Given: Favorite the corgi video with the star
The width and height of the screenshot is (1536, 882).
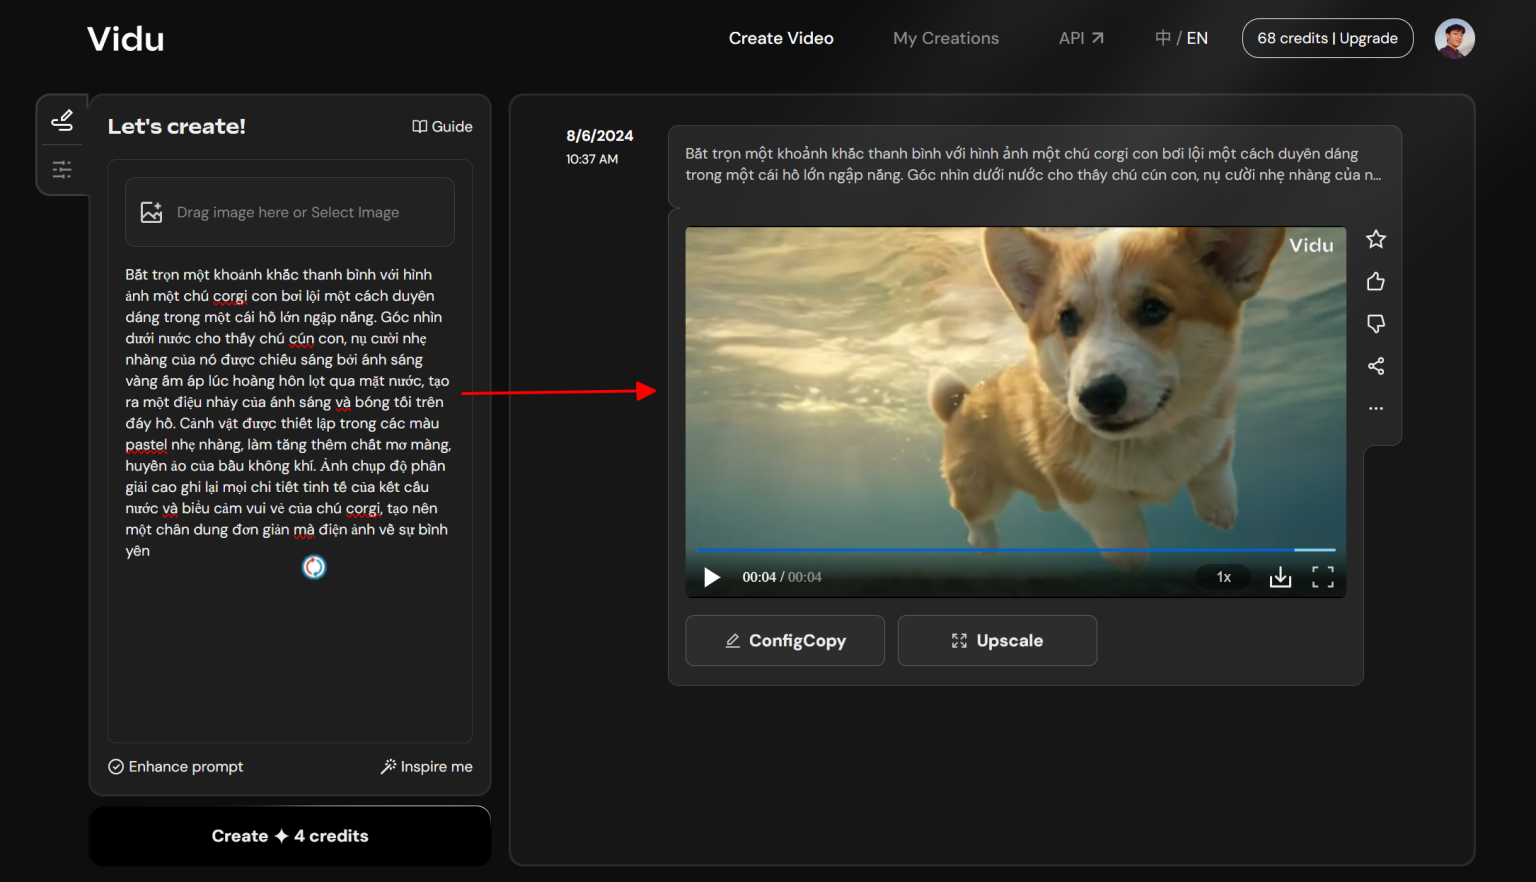Looking at the screenshot, I should [x=1376, y=239].
